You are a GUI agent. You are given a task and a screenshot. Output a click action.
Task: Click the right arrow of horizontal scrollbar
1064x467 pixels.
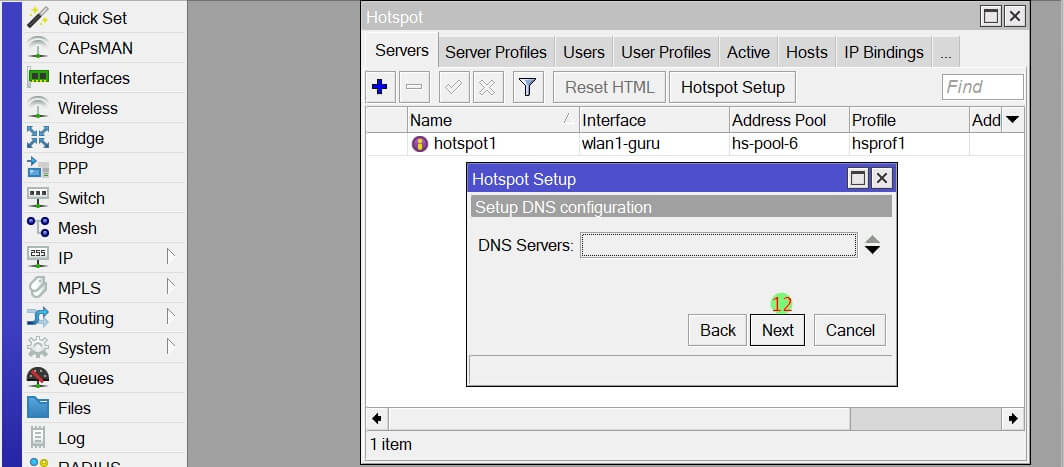(x=1013, y=419)
